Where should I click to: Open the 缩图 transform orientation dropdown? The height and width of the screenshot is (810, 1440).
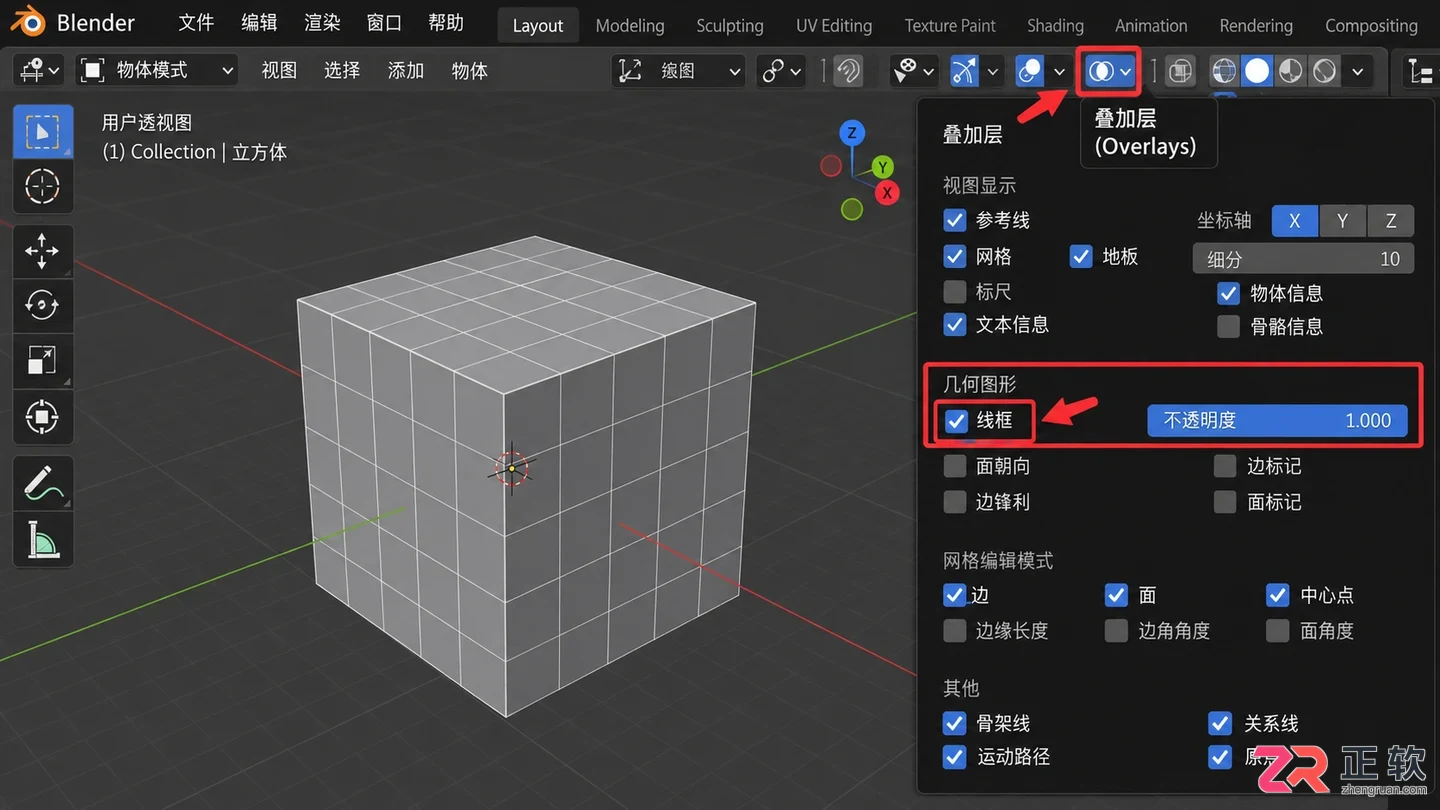coord(678,70)
